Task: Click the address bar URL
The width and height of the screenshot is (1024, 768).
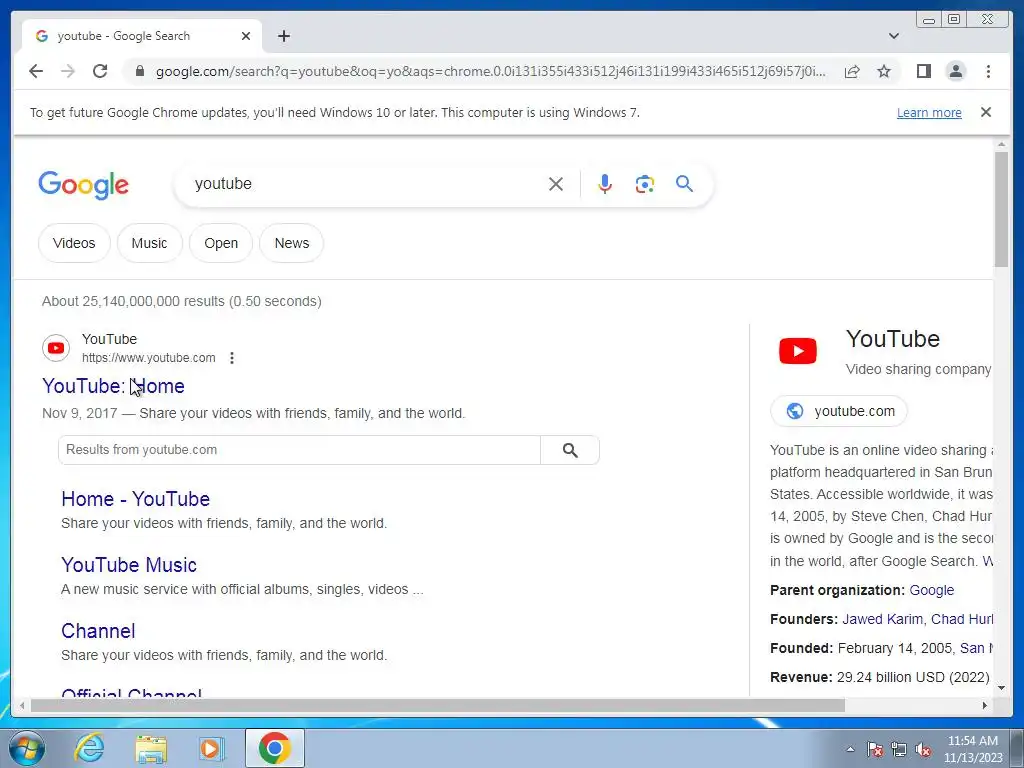Action: (x=490, y=71)
